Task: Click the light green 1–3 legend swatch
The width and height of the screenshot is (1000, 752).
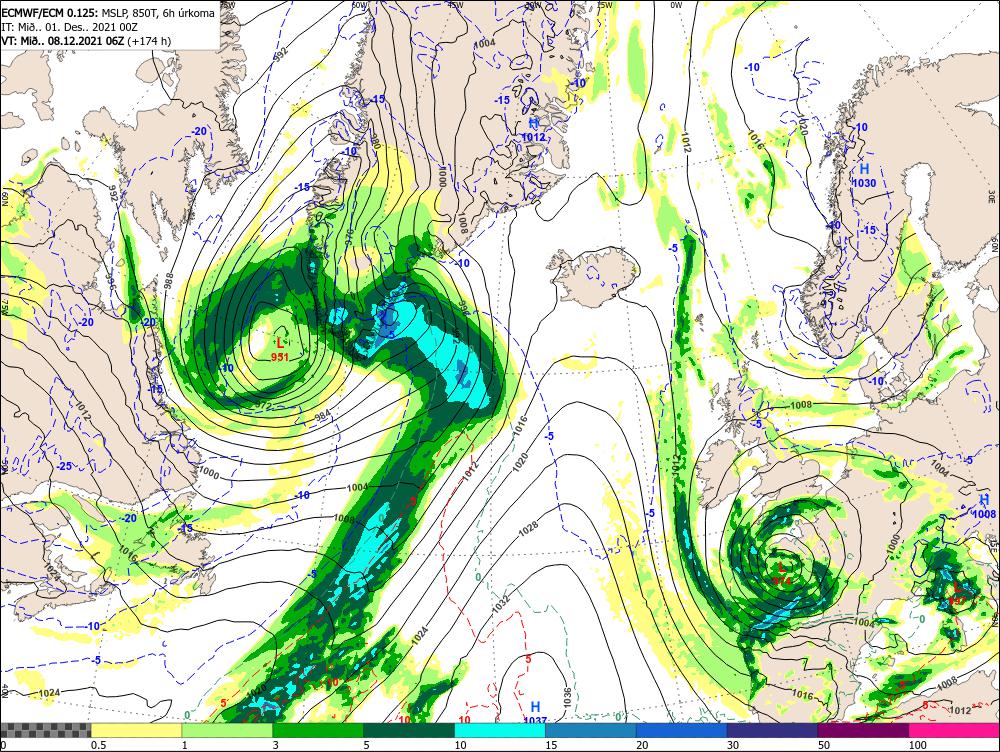Action: click(227, 730)
